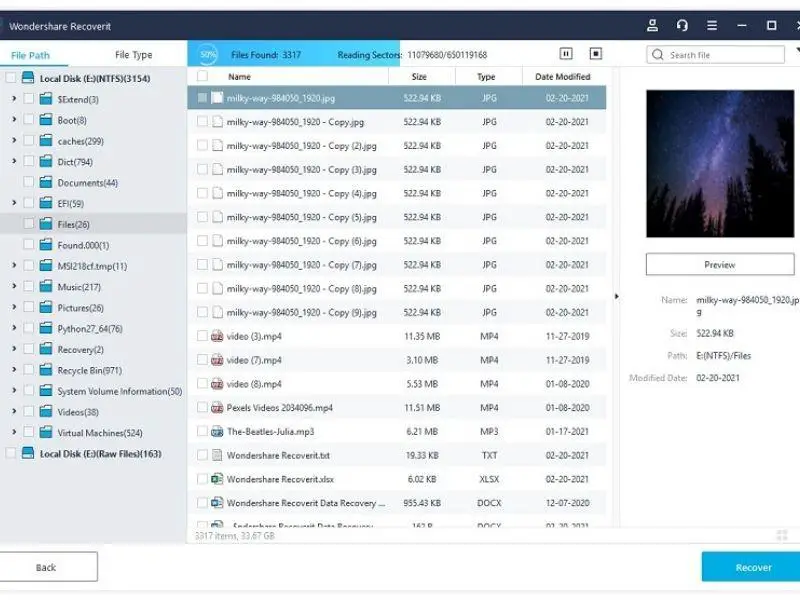Click the Music(217) folder icon
The height and width of the screenshot is (600, 800).
pyautogui.click(x=46, y=287)
